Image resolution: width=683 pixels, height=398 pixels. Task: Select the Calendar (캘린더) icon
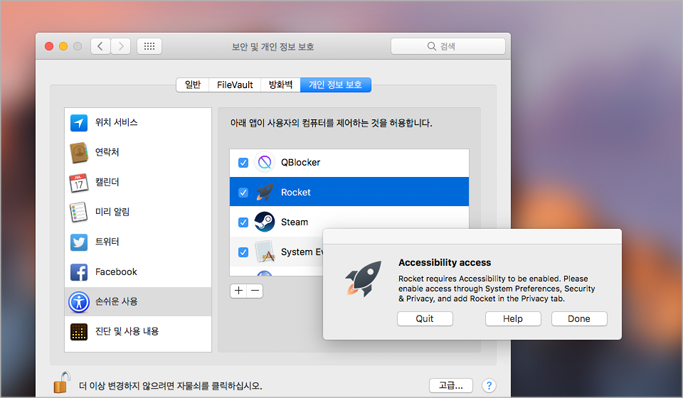(79, 183)
